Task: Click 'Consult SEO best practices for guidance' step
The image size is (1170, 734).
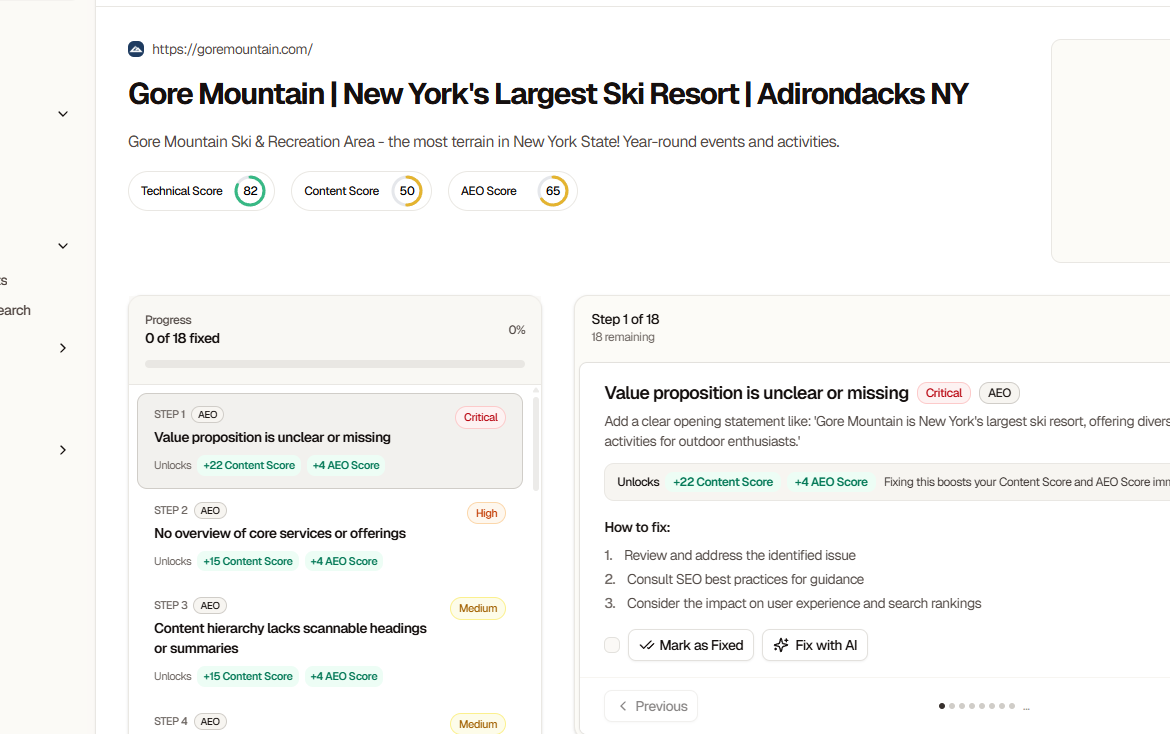Action: coord(745,580)
